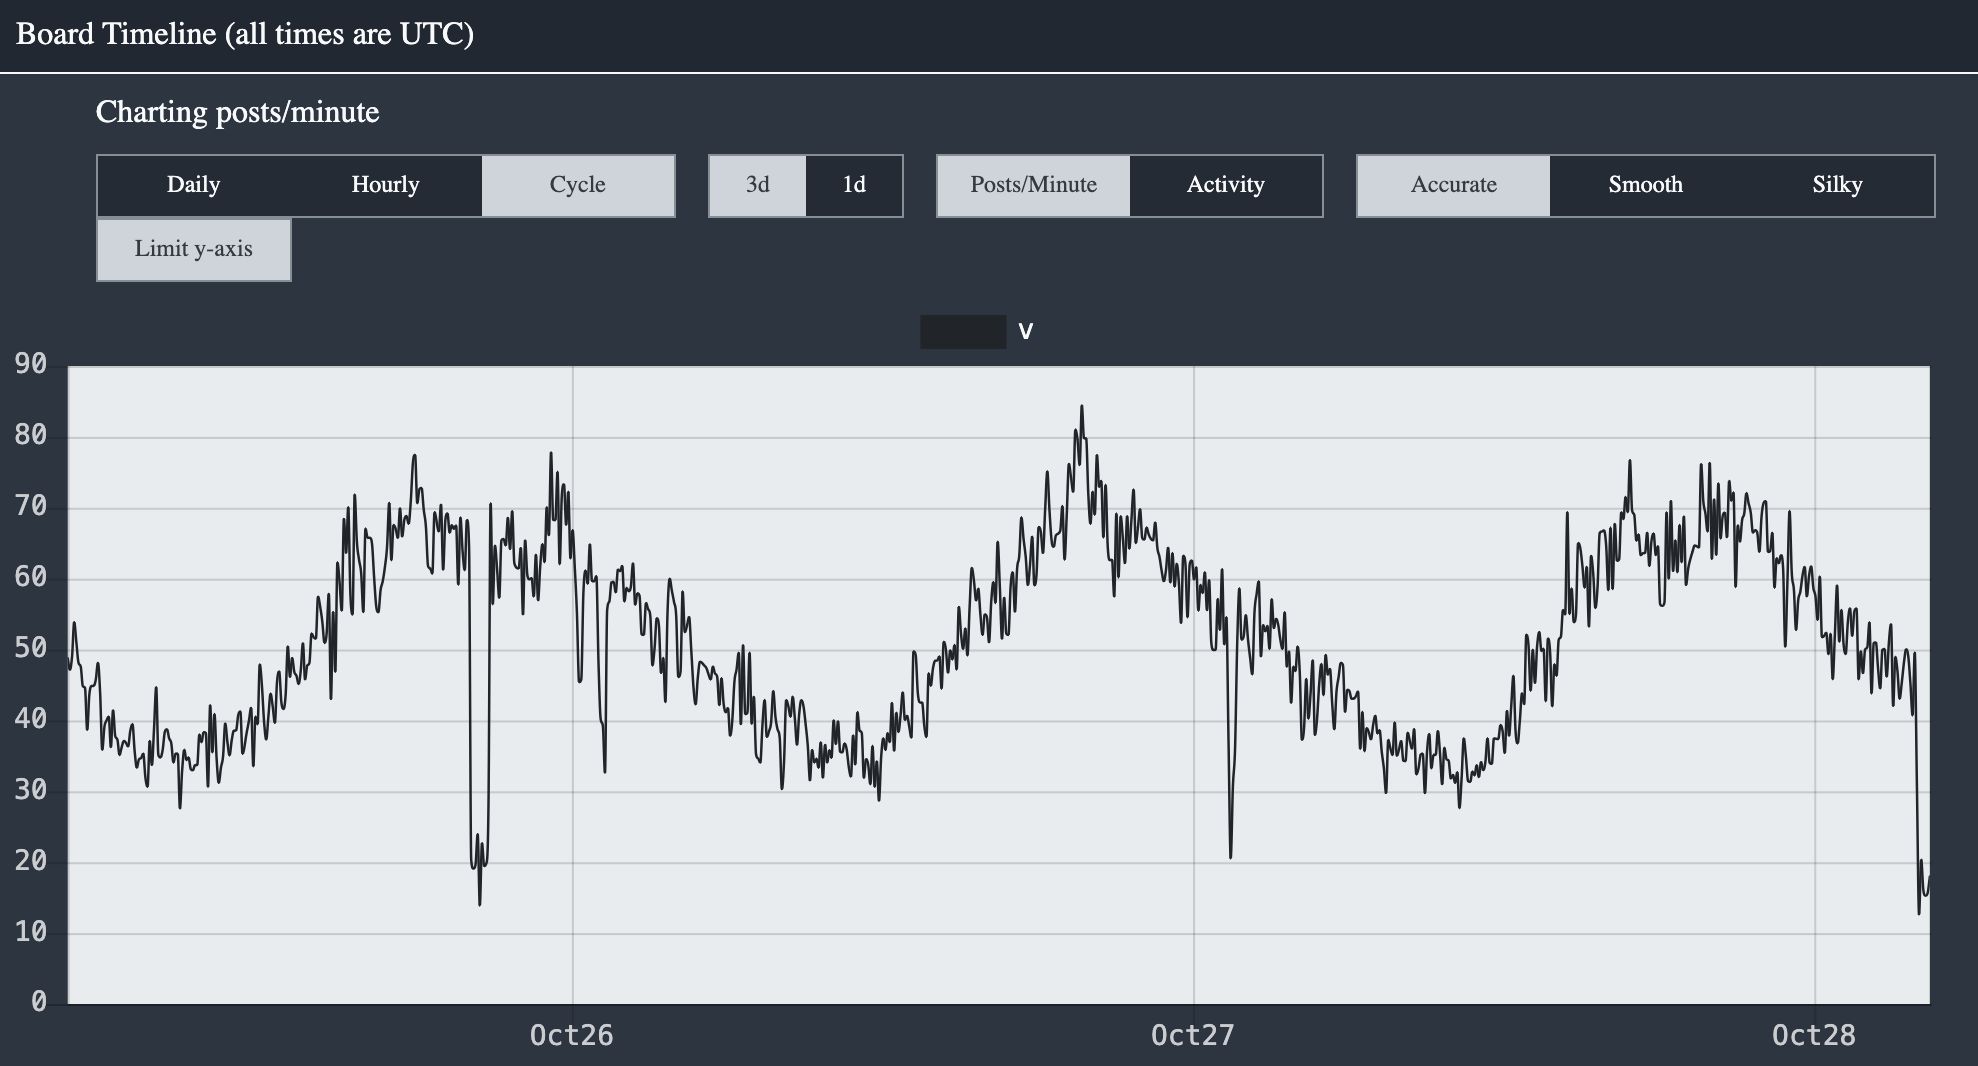Click the 70 y-axis label
The image size is (1978, 1066).
[31, 506]
